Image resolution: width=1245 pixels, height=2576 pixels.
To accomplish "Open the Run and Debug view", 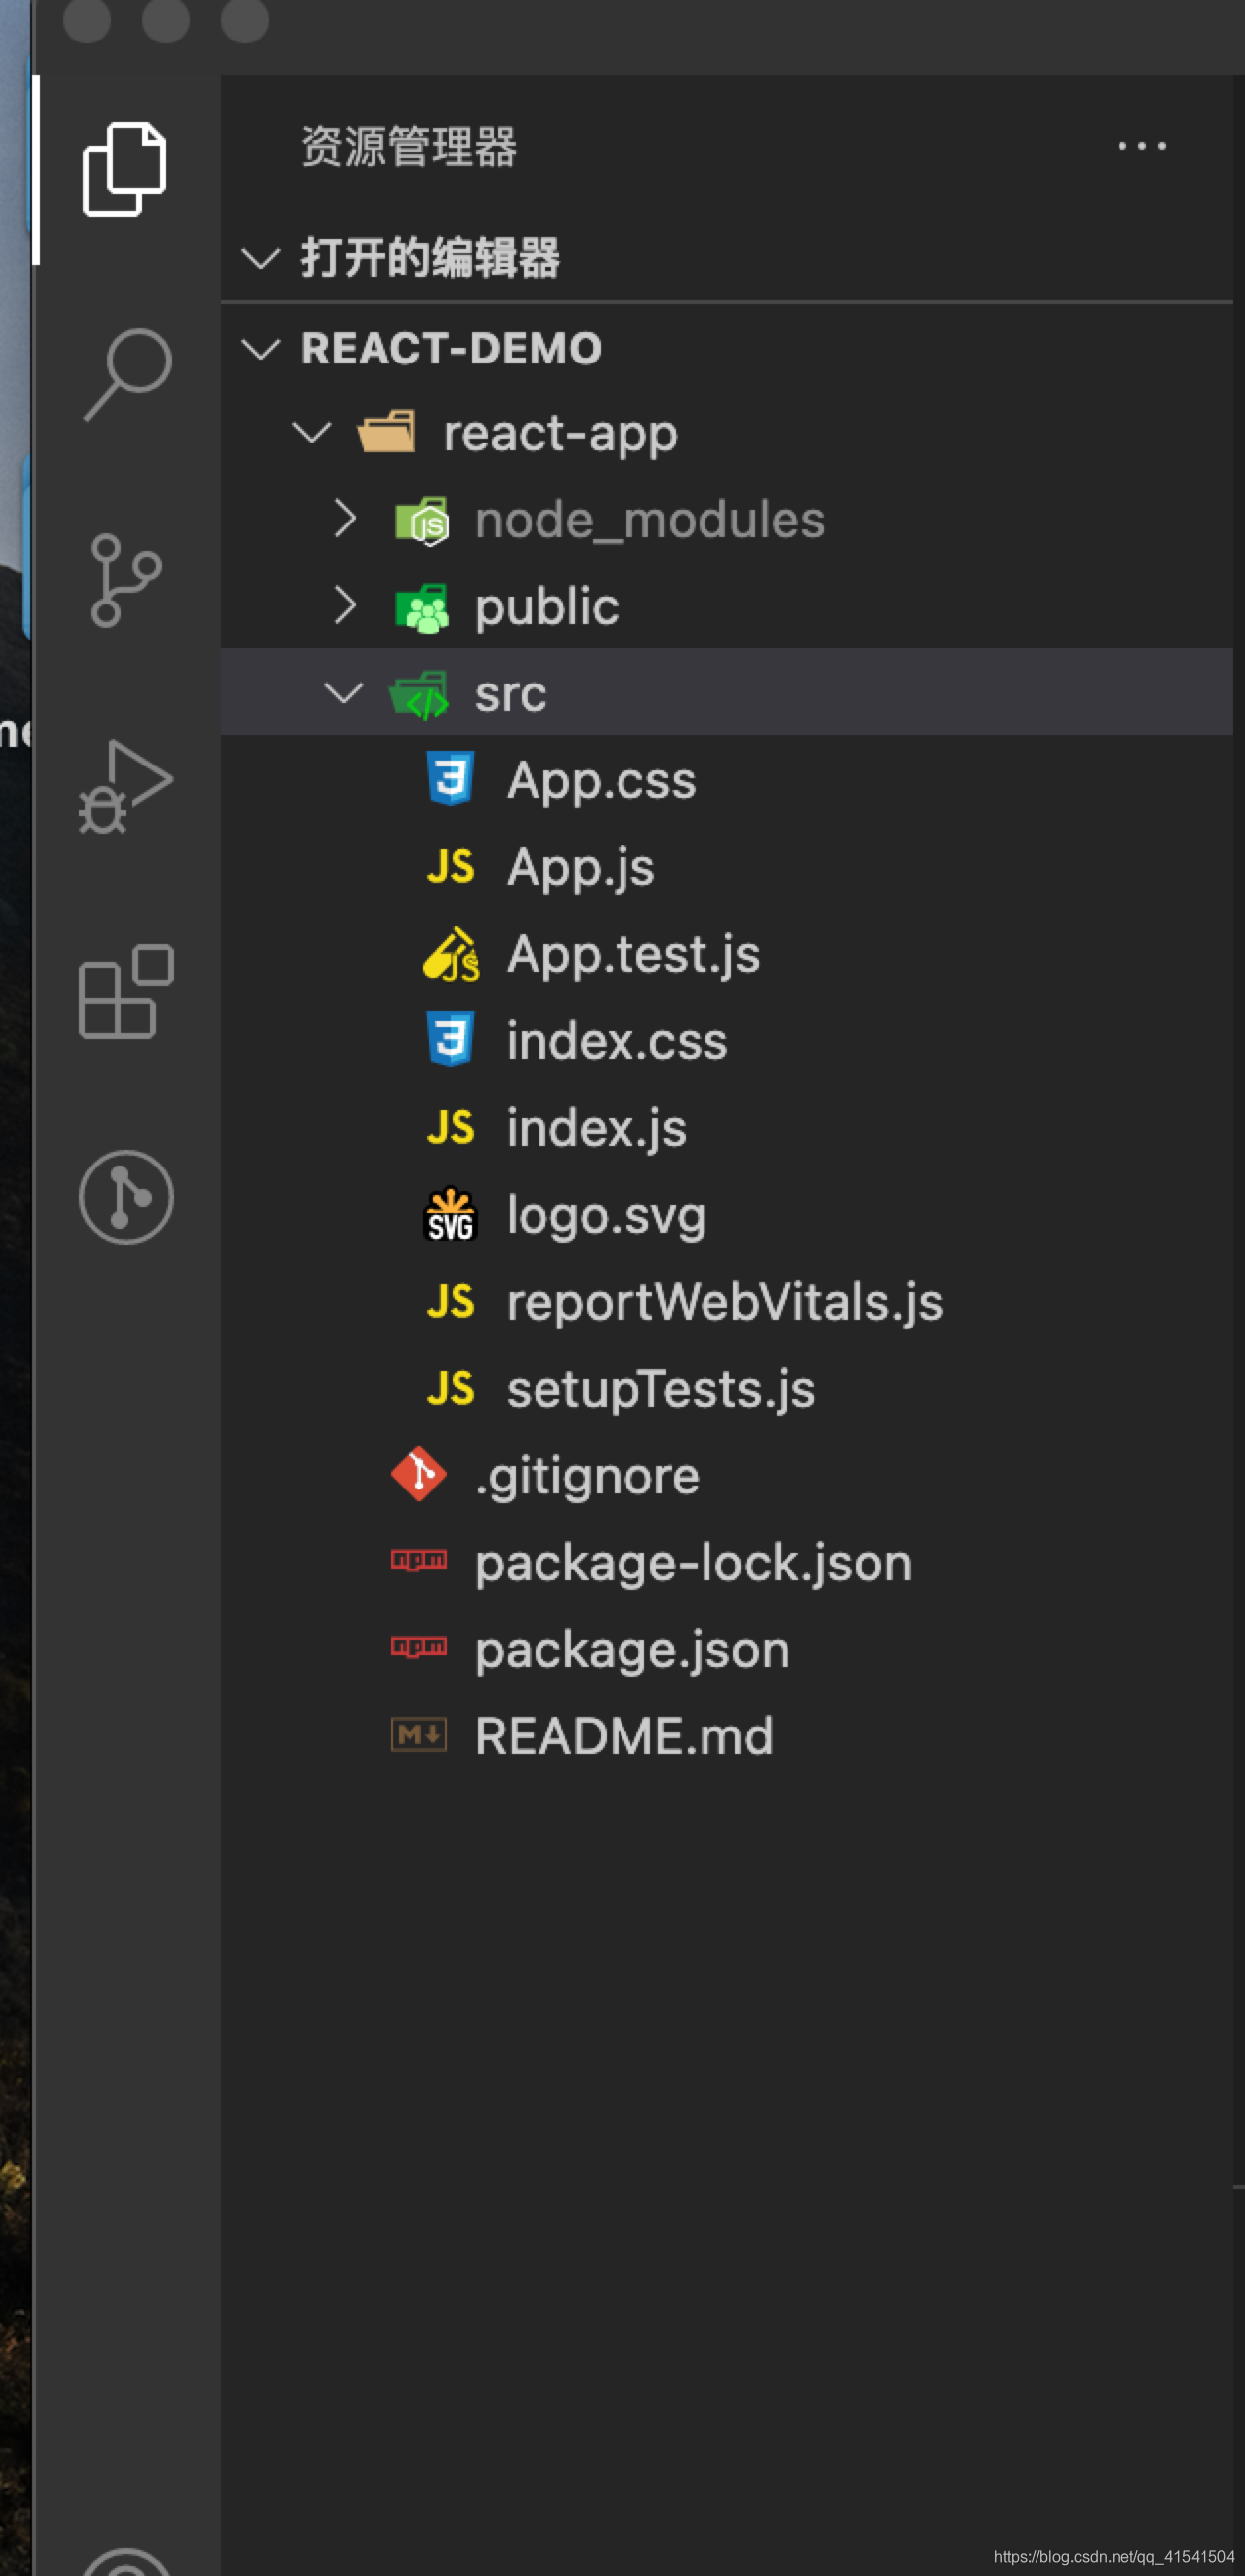I will (x=125, y=786).
